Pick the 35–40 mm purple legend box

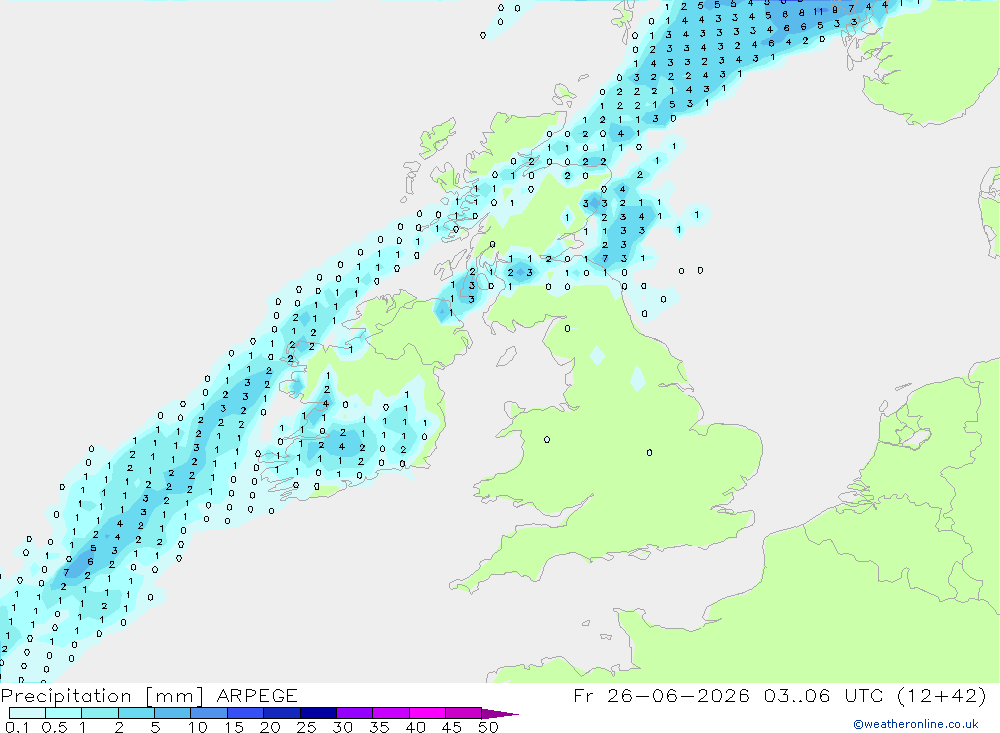point(391,713)
